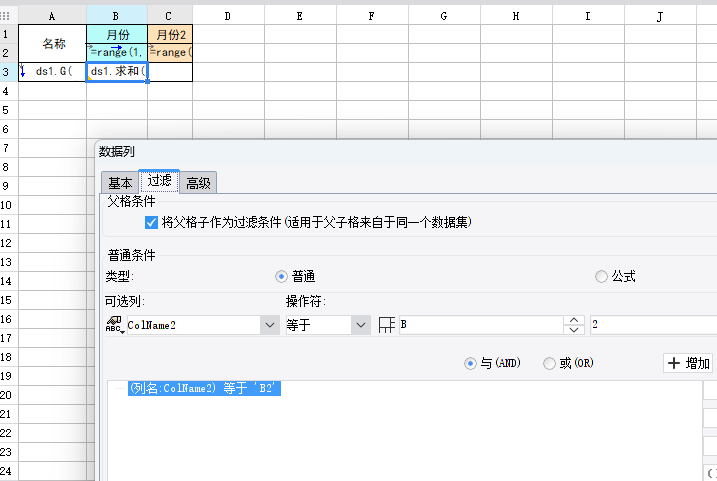Viewport: 717px width, 481px height.
Task: Click the cell selector icon beside B field
Action: point(386,325)
